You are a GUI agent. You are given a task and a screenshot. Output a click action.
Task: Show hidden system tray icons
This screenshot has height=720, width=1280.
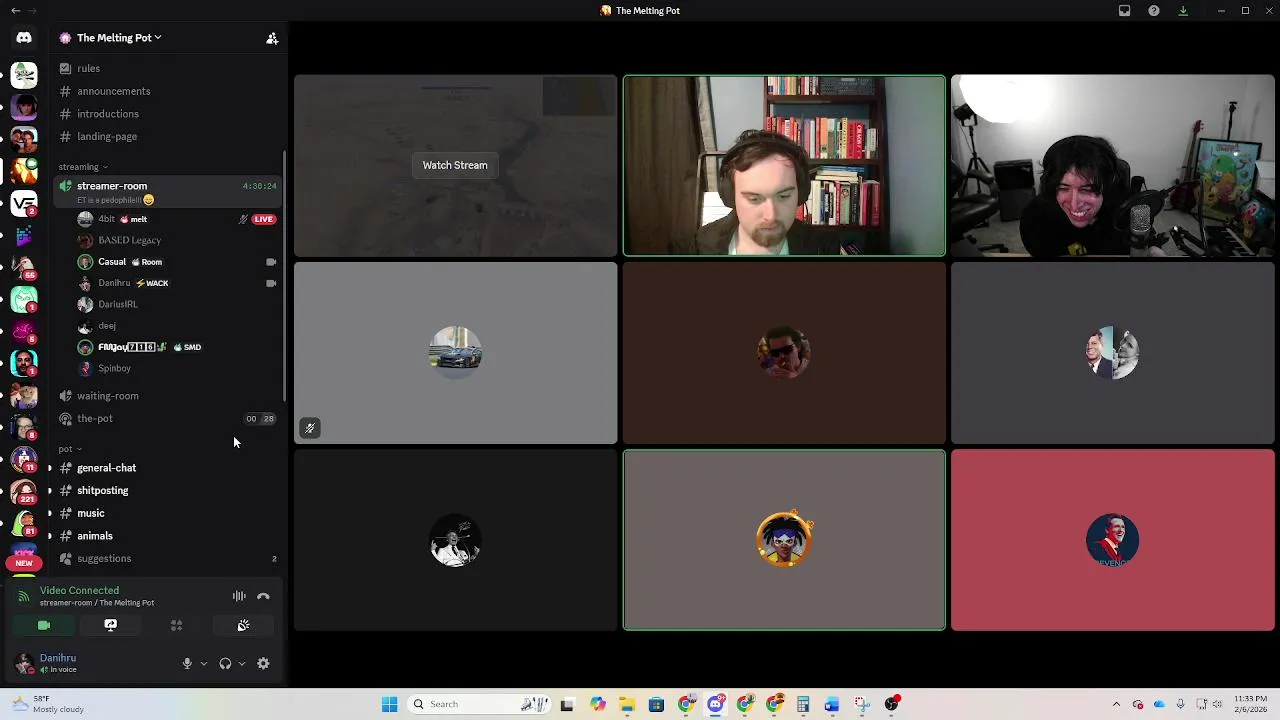1116,704
